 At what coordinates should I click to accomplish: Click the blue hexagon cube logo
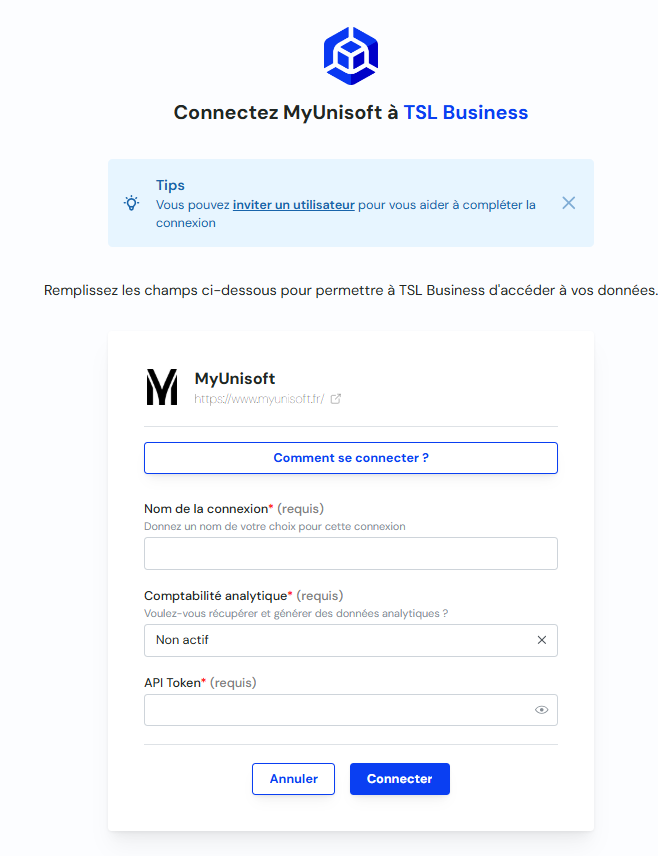click(350, 56)
